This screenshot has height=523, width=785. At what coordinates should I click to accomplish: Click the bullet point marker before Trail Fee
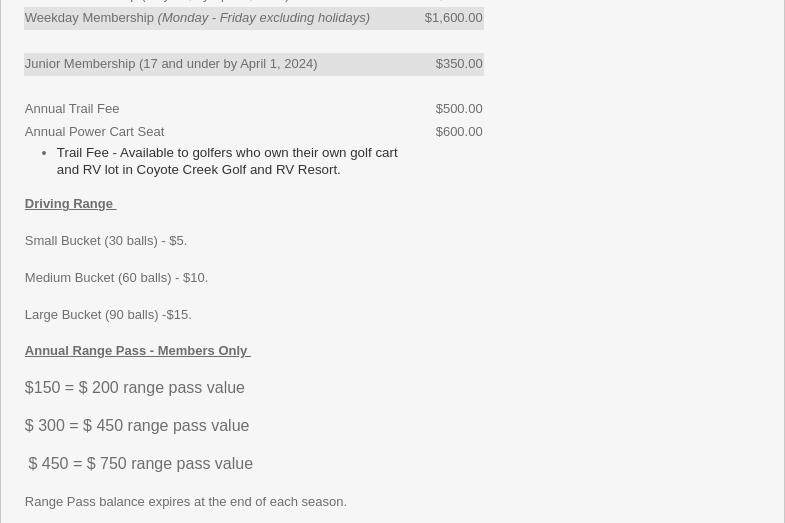click(44, 153)
